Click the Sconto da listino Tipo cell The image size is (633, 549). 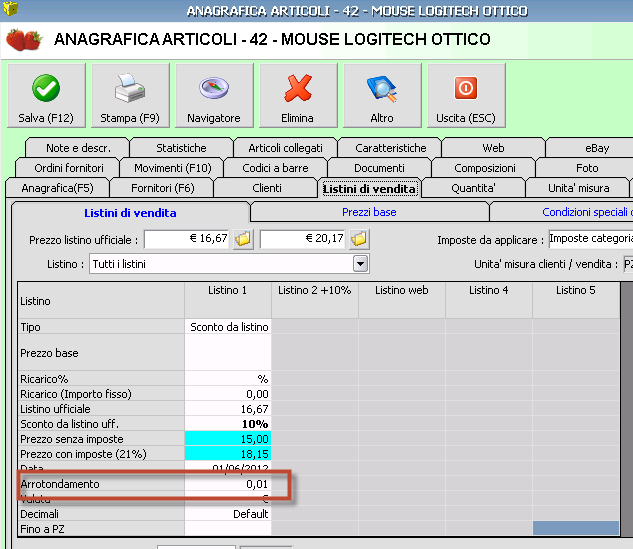point(228,327)
